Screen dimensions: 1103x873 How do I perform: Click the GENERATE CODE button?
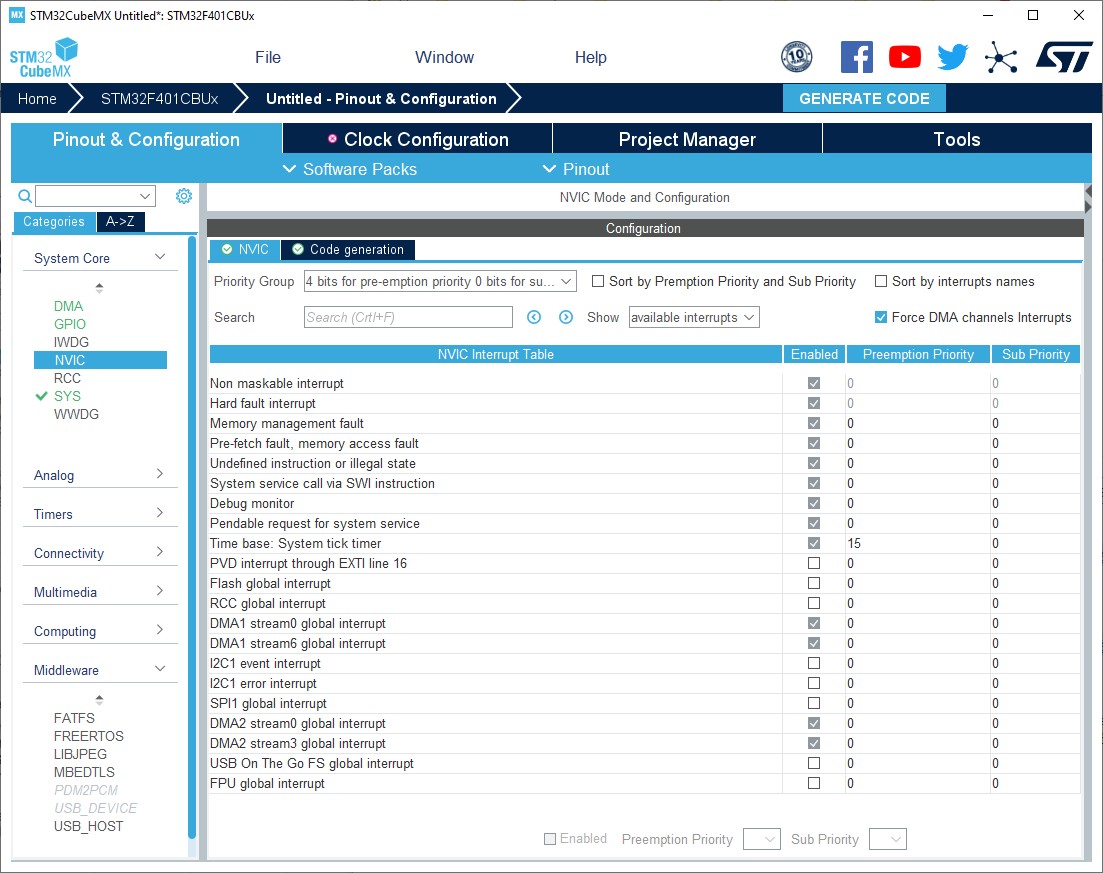[x=864, y=98]
